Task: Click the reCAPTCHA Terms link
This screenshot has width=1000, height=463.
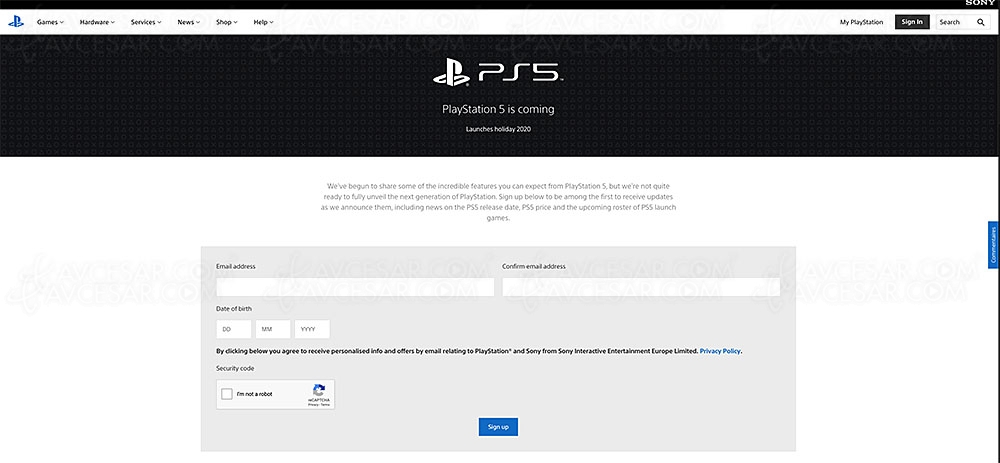Action: [x=325, y=405]
